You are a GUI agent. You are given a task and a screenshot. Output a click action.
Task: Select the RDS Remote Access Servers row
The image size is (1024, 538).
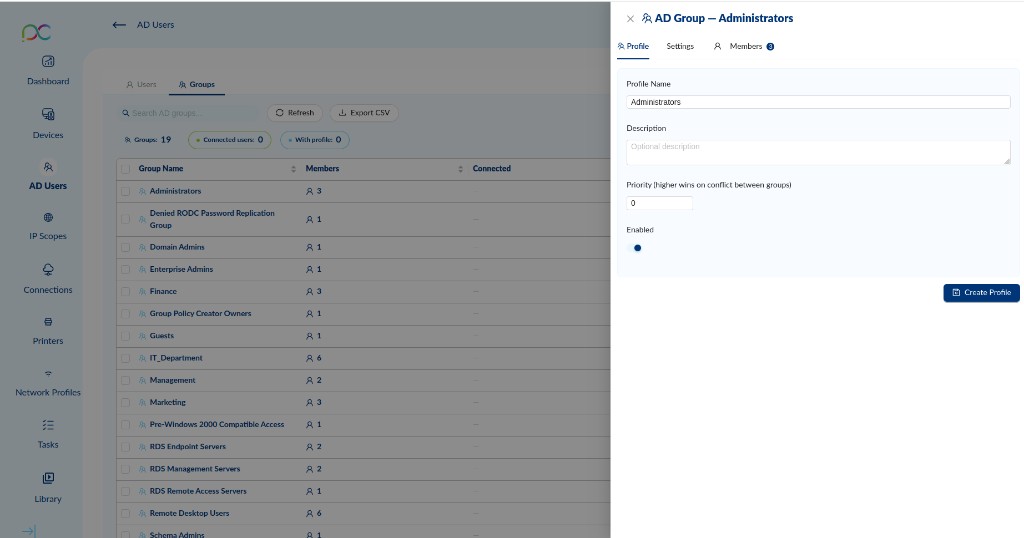click(x=363, y=491)
